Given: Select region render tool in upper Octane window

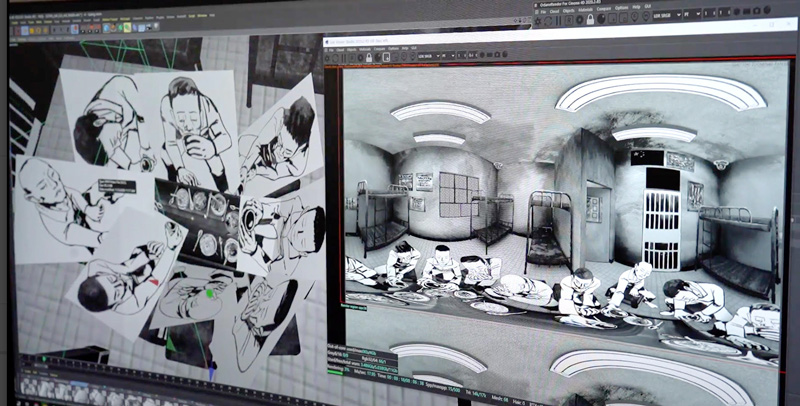Looking at the screenshot, I should [x=612, y=18].
